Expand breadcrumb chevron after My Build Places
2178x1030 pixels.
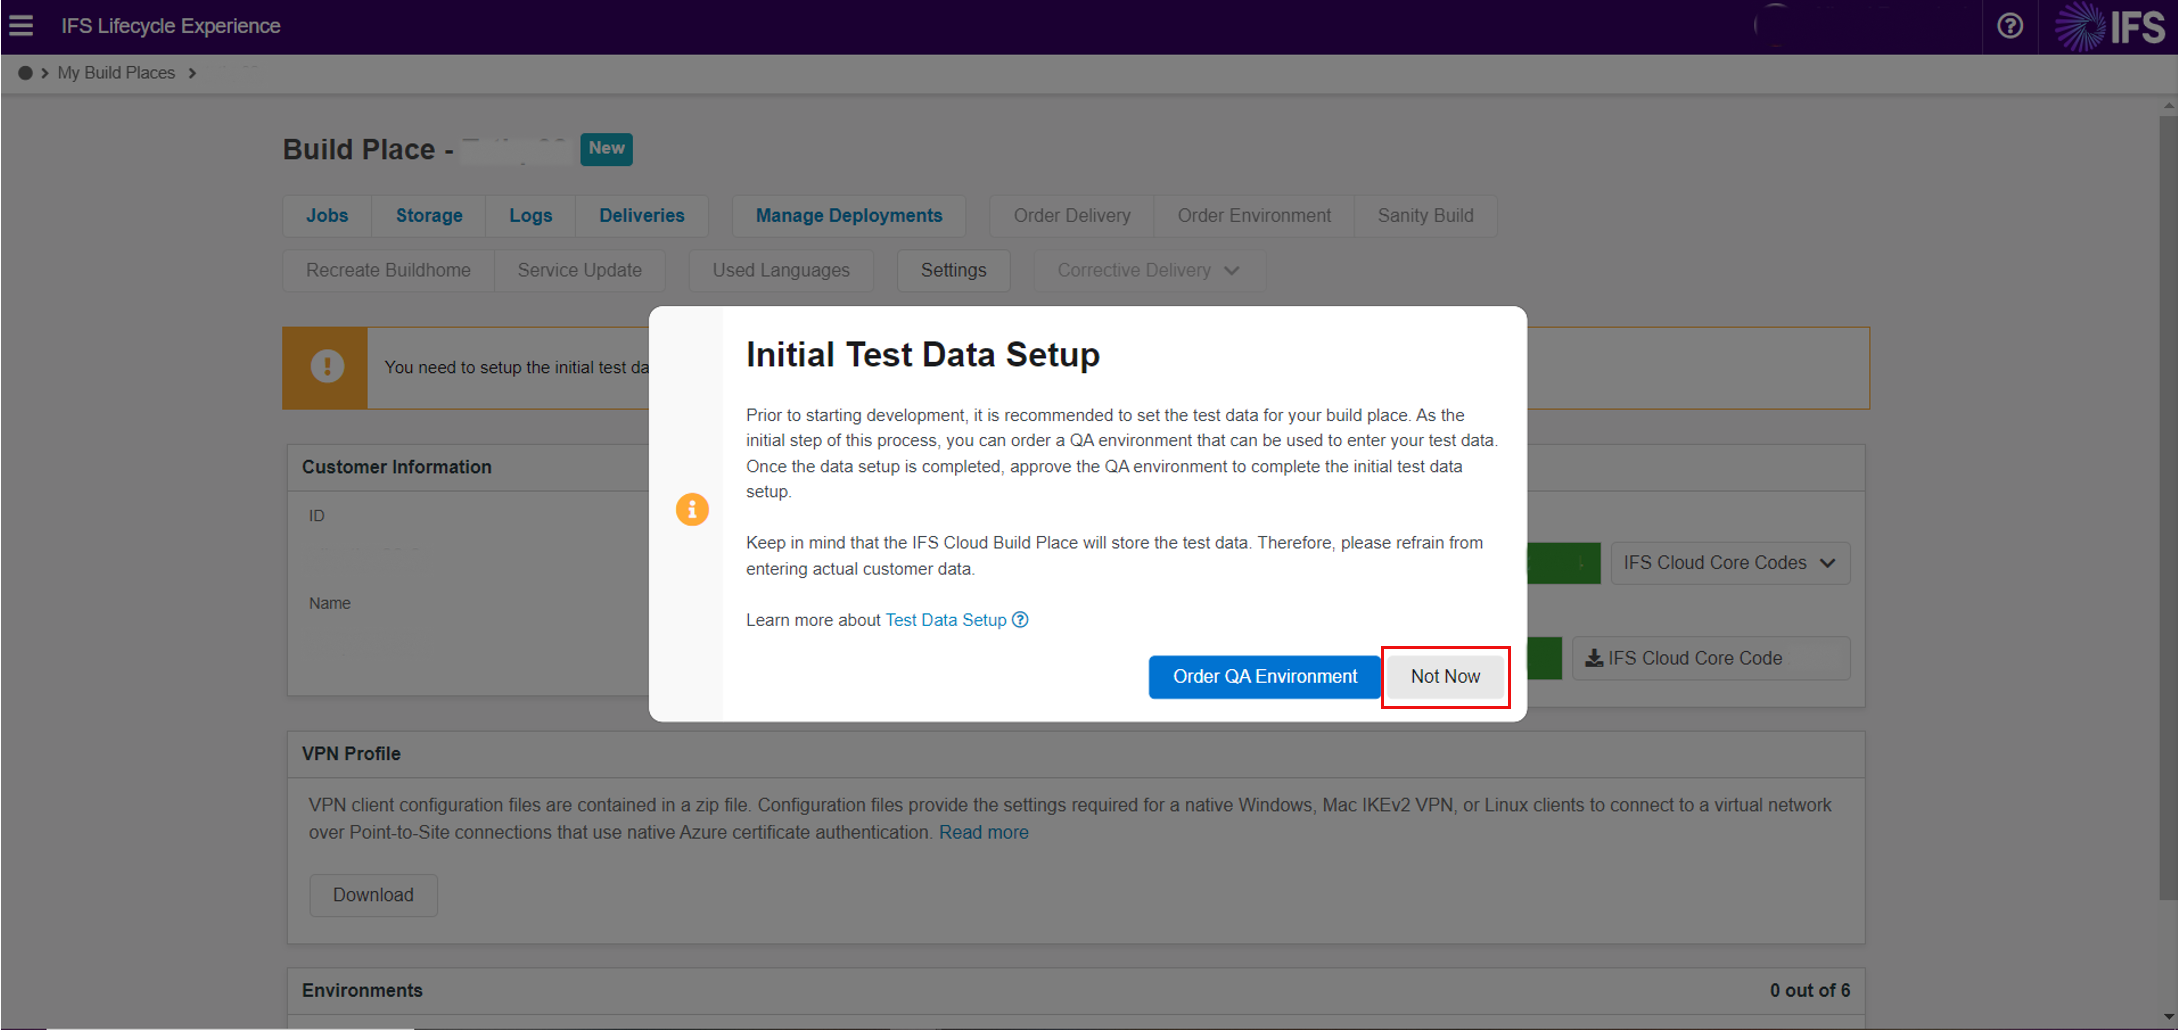[x=192, y=73]
